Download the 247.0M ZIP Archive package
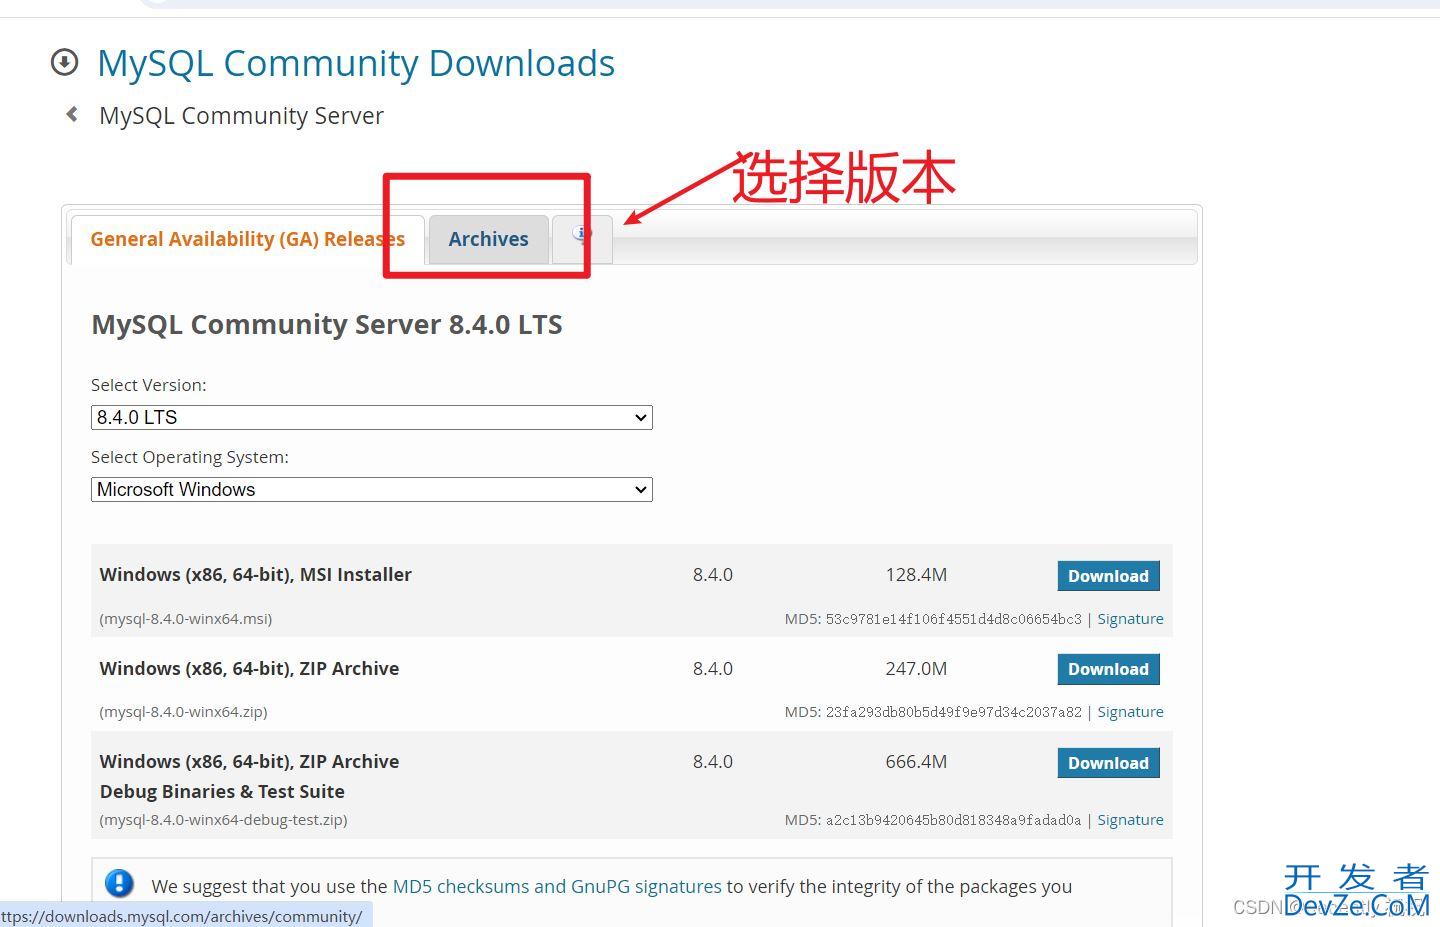1440x927 pixels. (1108, 669)
